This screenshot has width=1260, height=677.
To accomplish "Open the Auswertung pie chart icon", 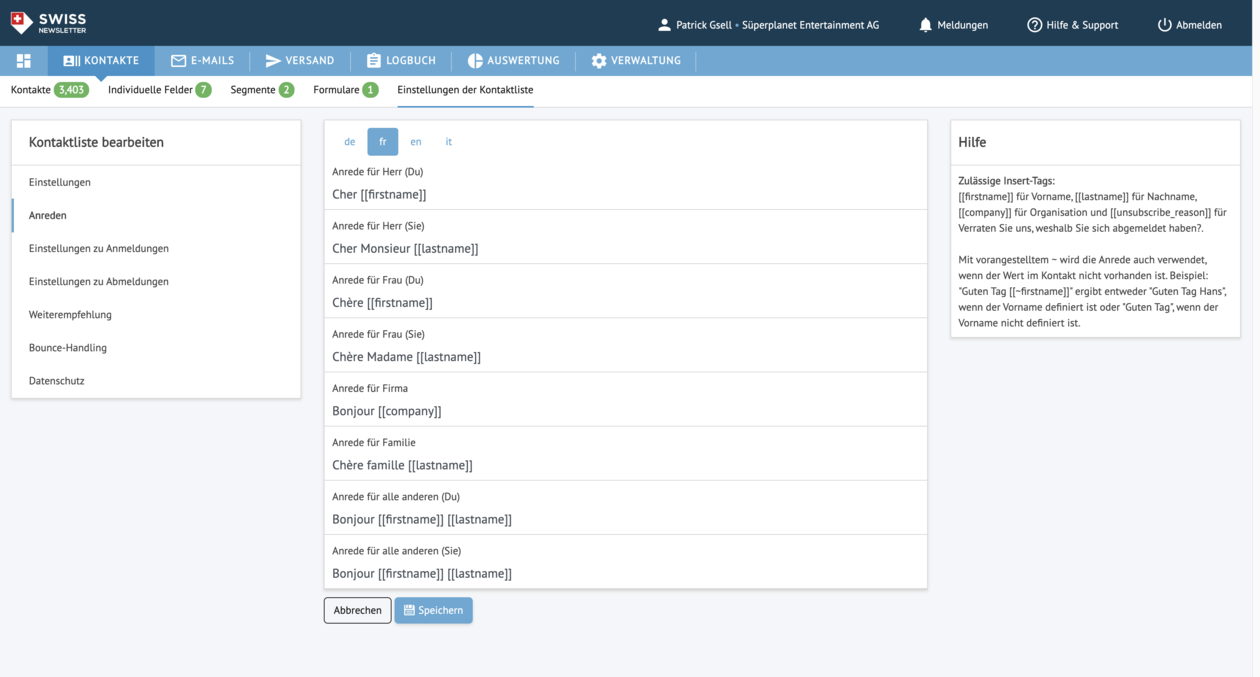I will 475,61.
